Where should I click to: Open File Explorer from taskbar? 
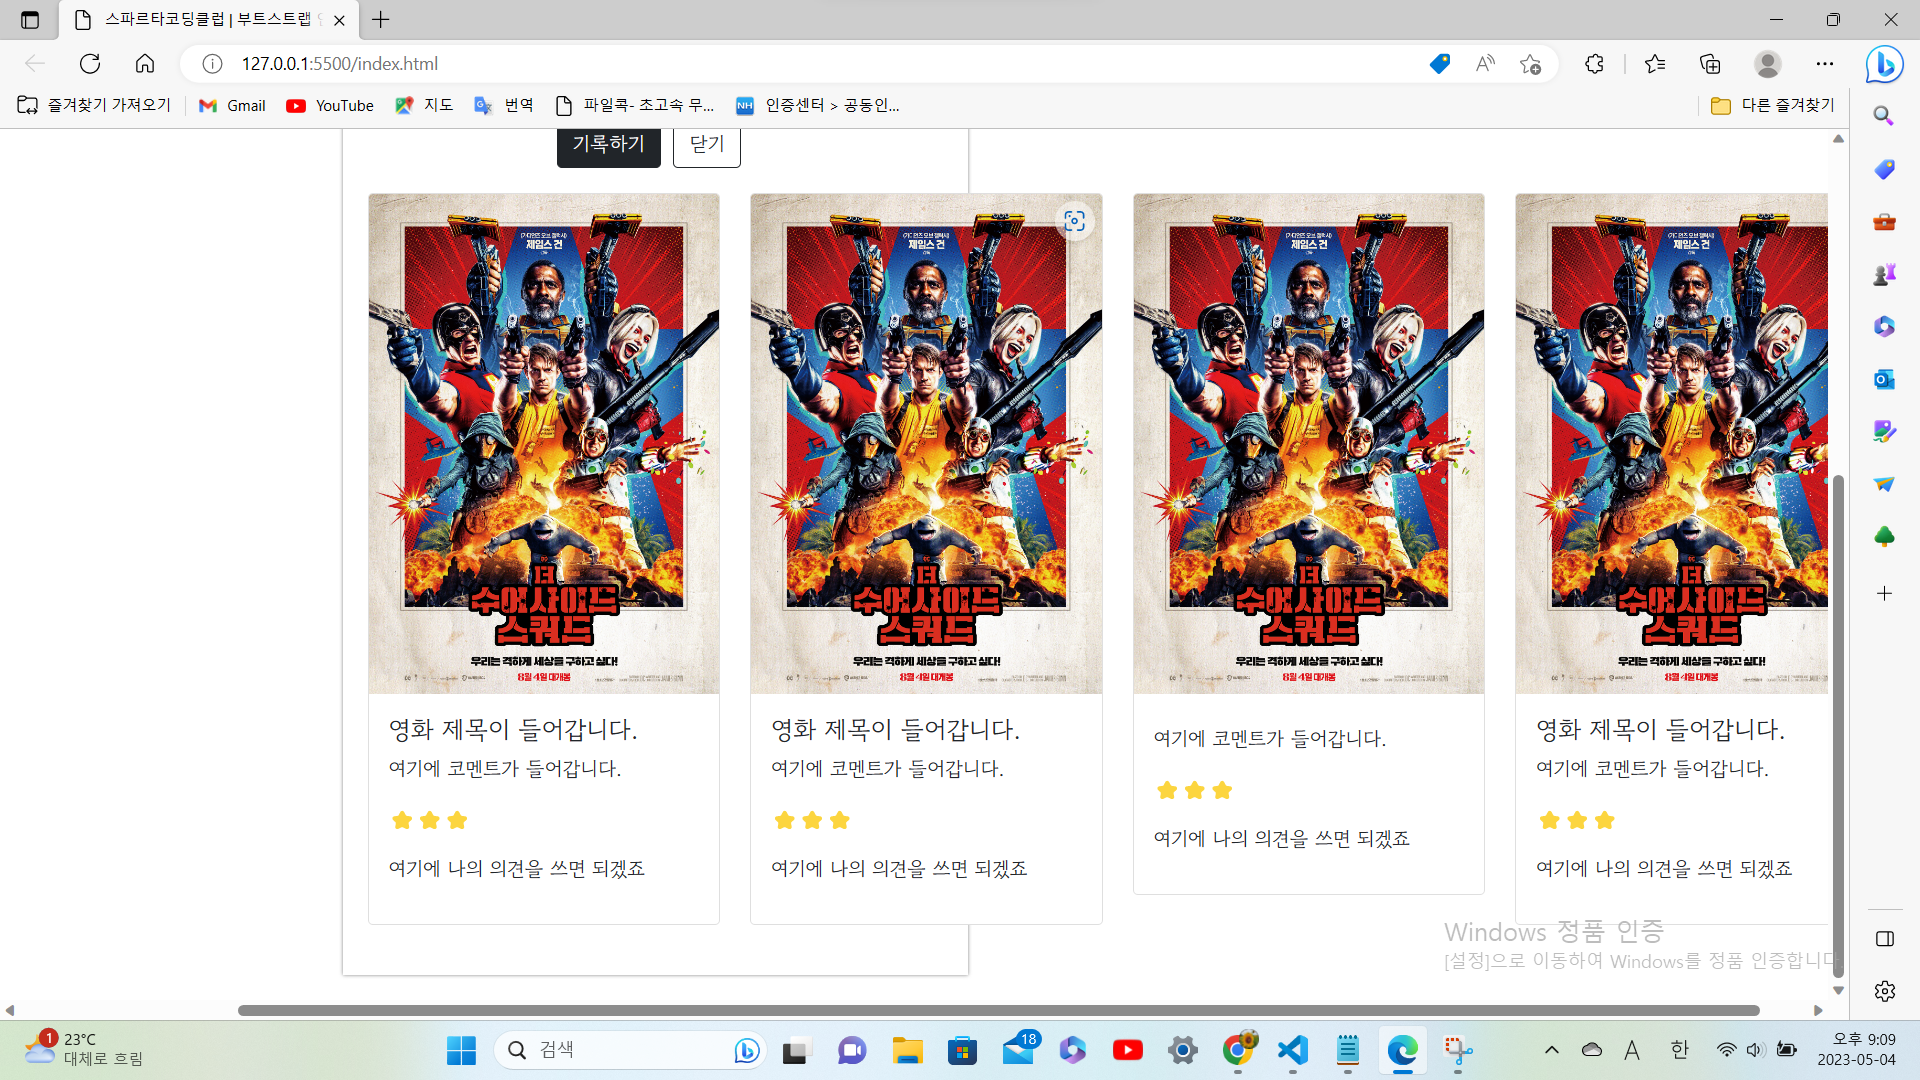907,1050
